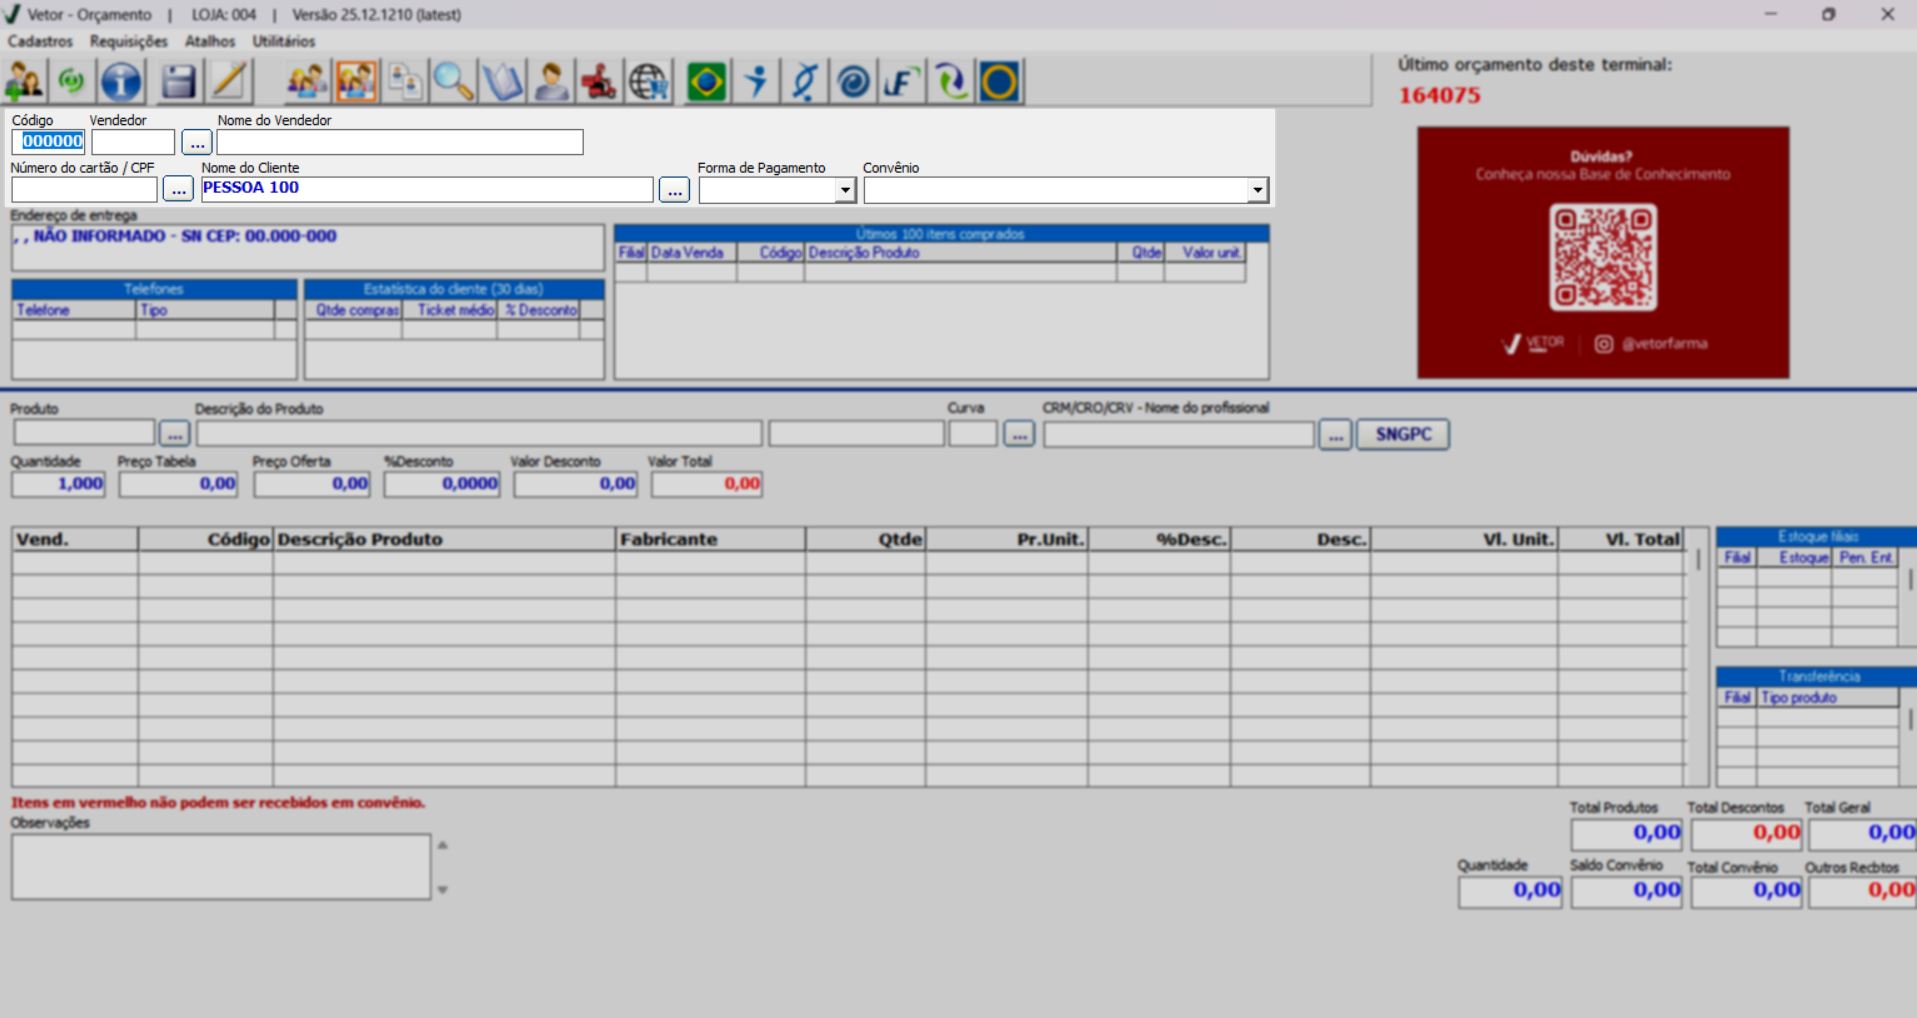1917x1018 pixels.
Task: Click the browse button beside Nome do Cliente
Action: pyautogui.click(x=674, y=190)
